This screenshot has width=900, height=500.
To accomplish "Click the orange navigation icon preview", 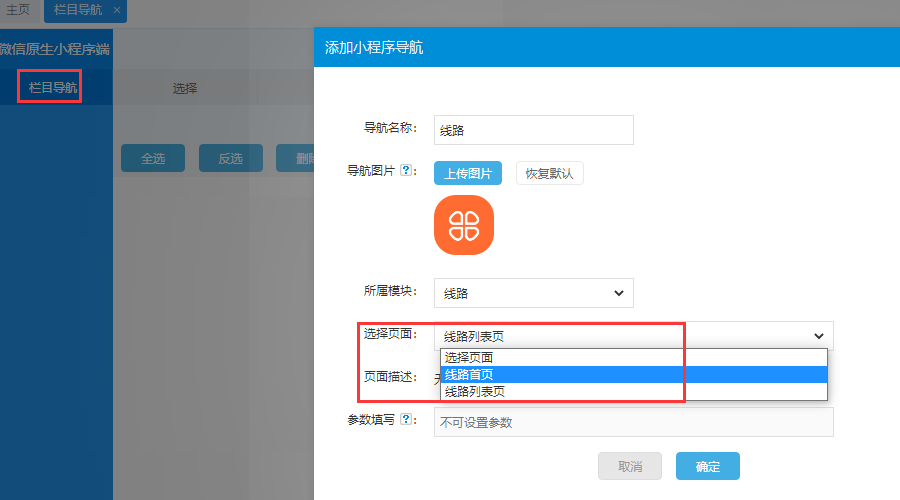I will point(463,225).
